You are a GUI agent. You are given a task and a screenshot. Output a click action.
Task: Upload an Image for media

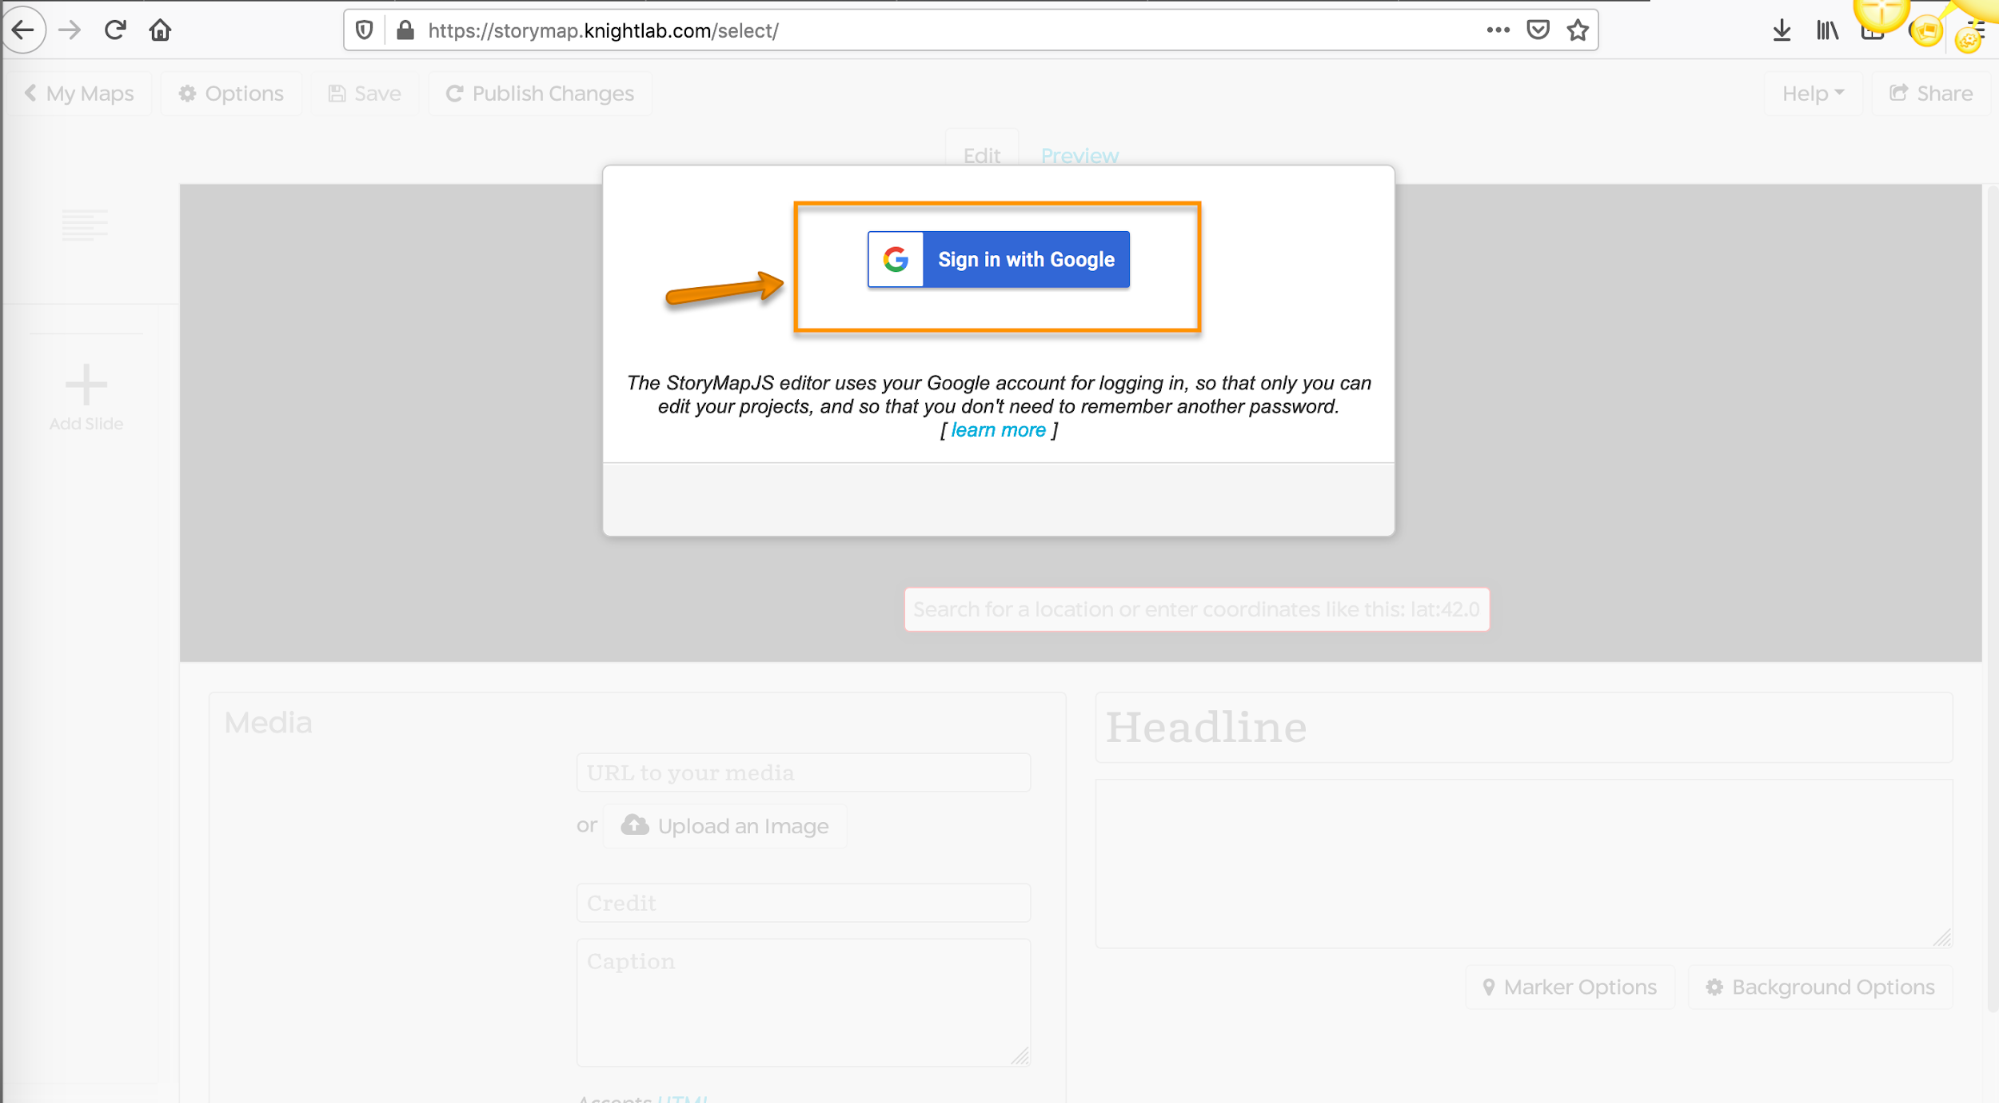[x=724, y=825]
